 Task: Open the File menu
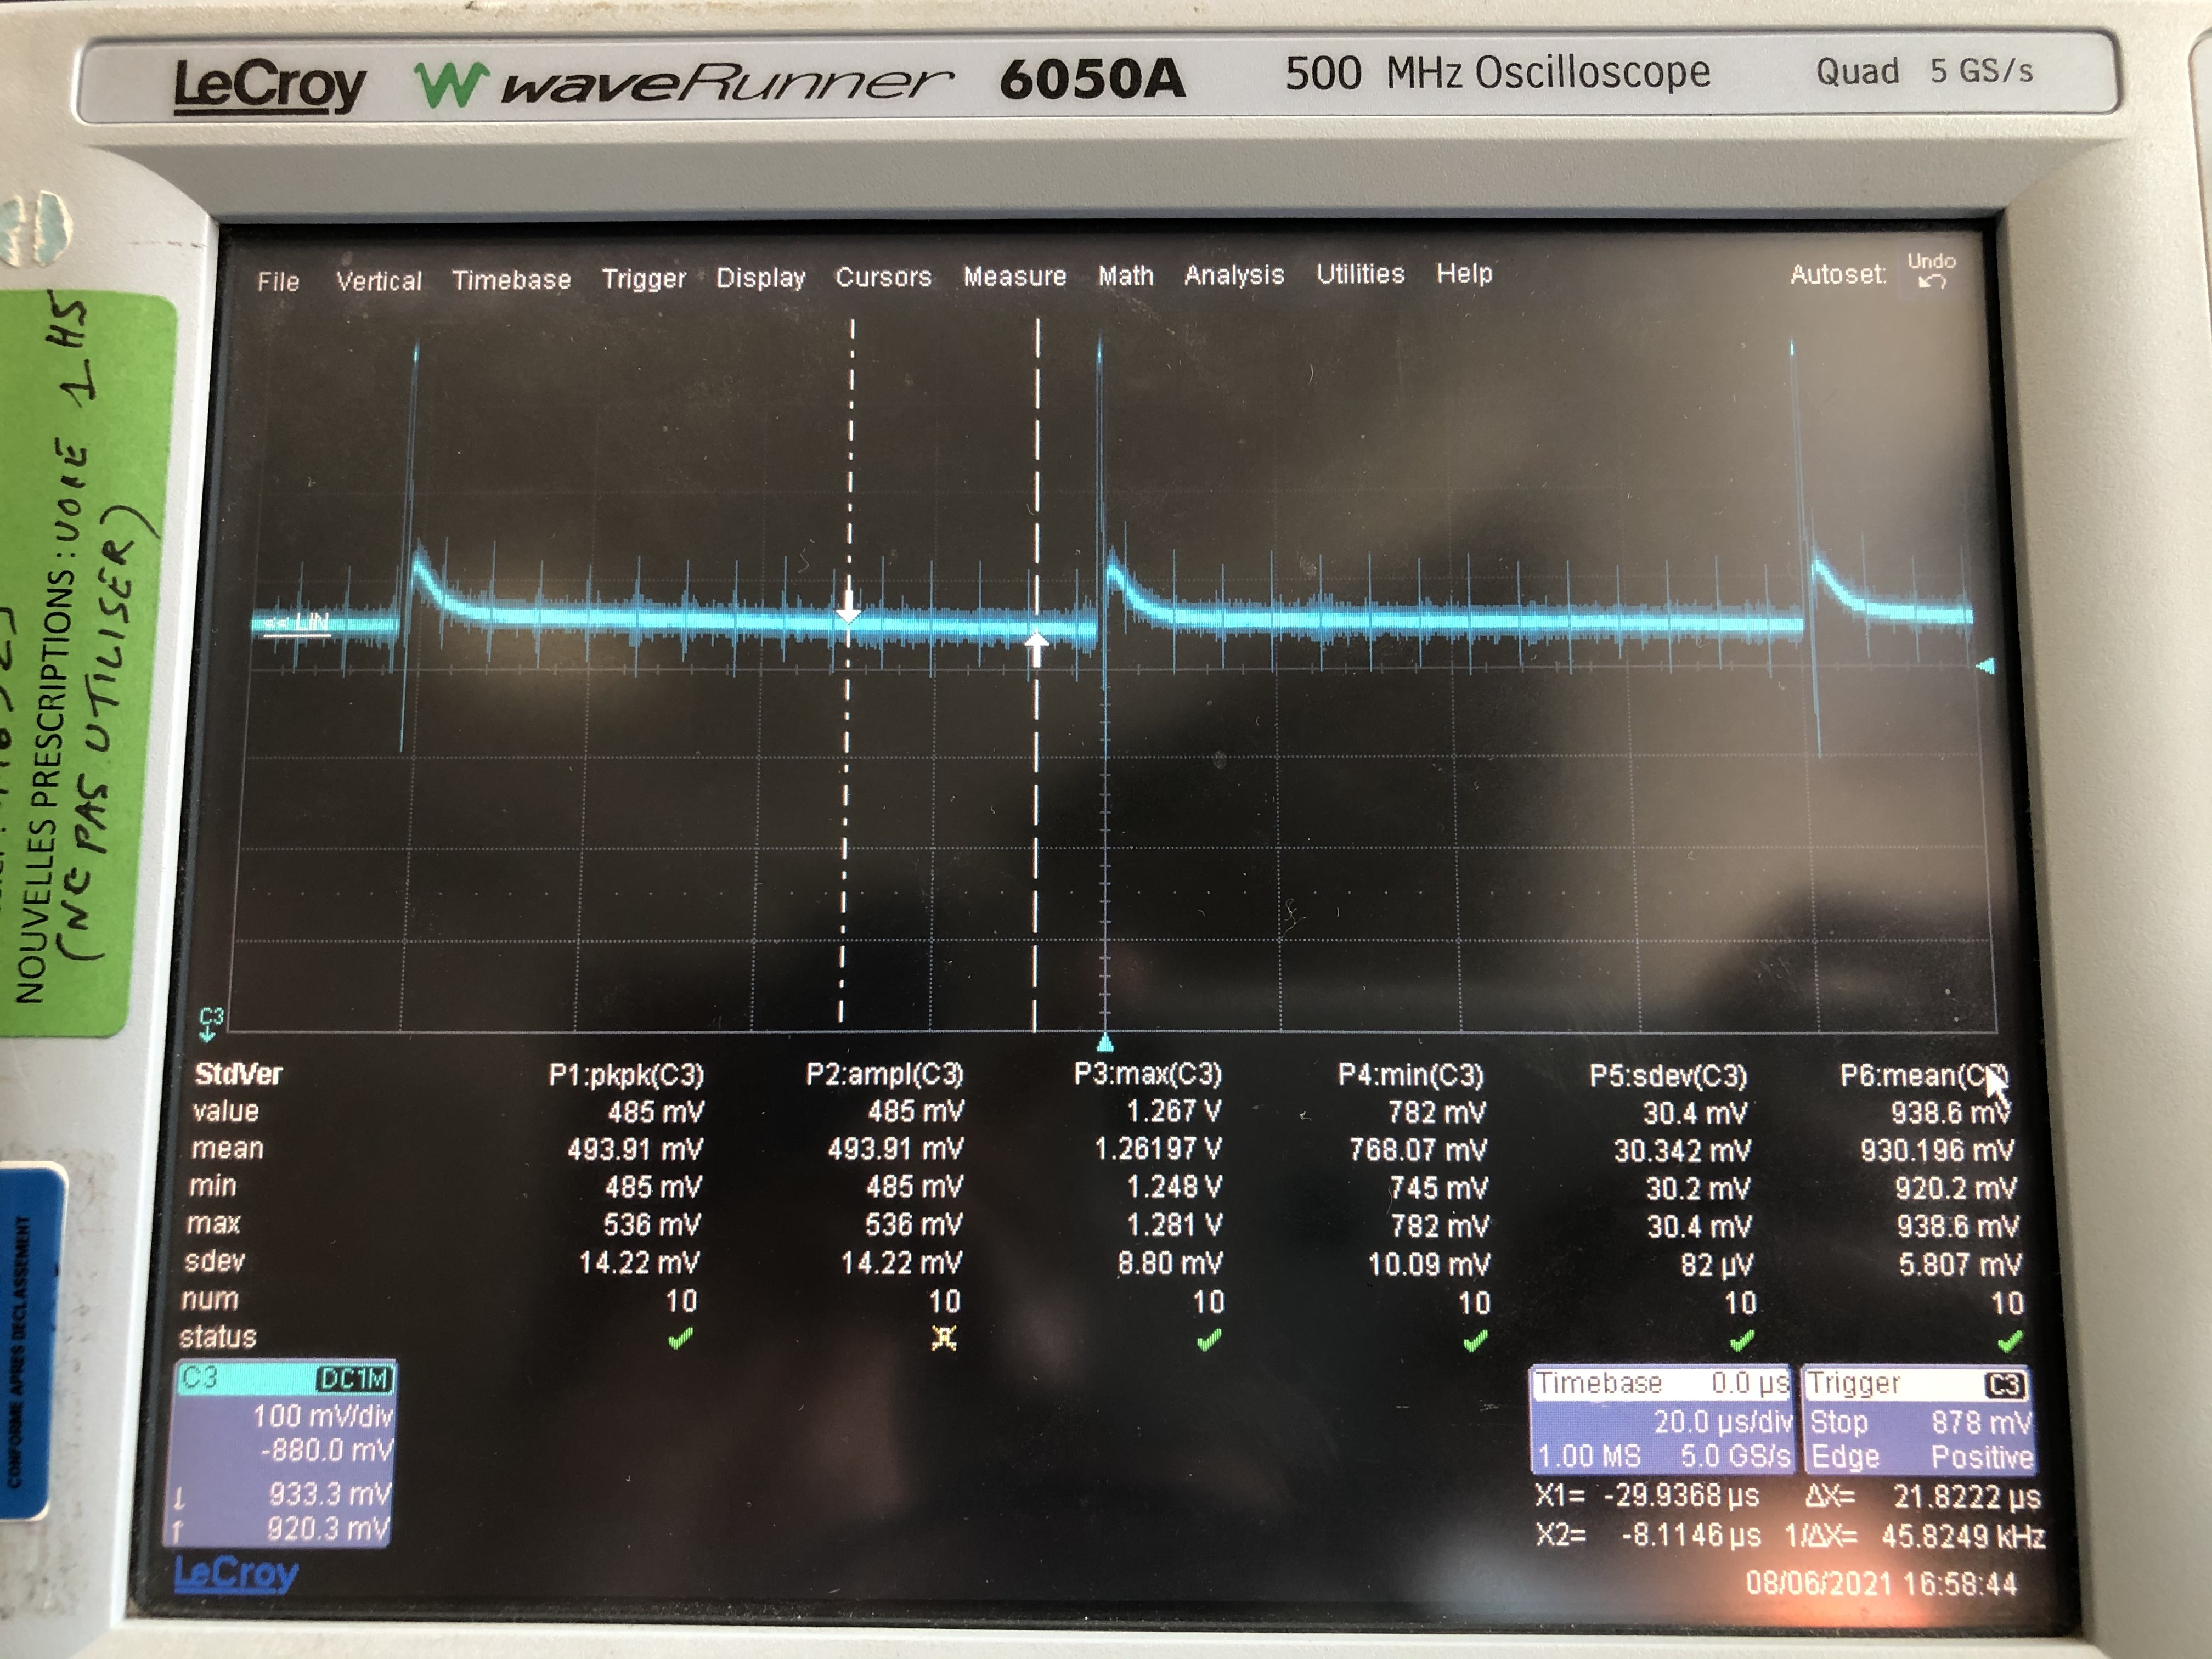278,282
